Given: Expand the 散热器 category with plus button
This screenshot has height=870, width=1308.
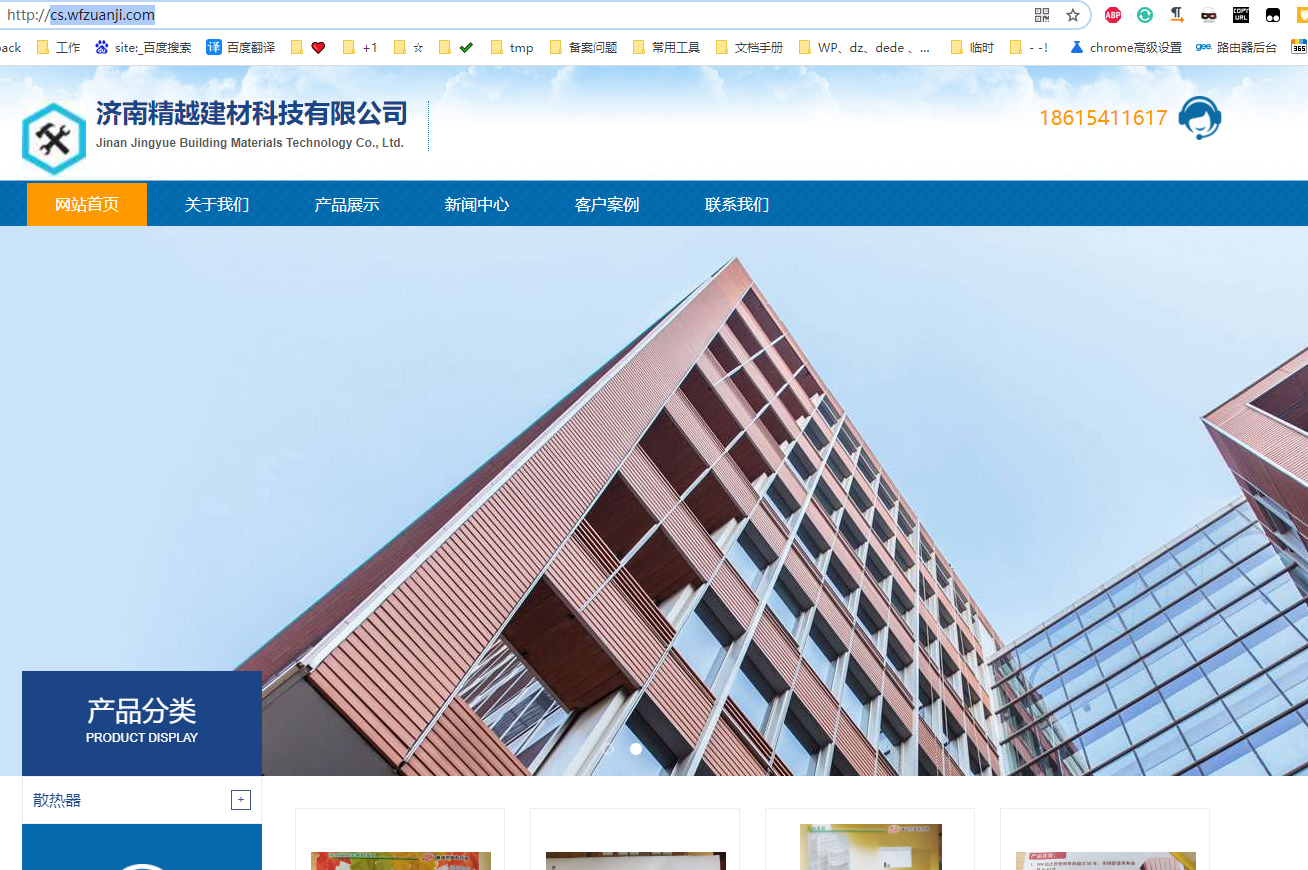Looking at the screenshot, I should [x=240, y=800].
